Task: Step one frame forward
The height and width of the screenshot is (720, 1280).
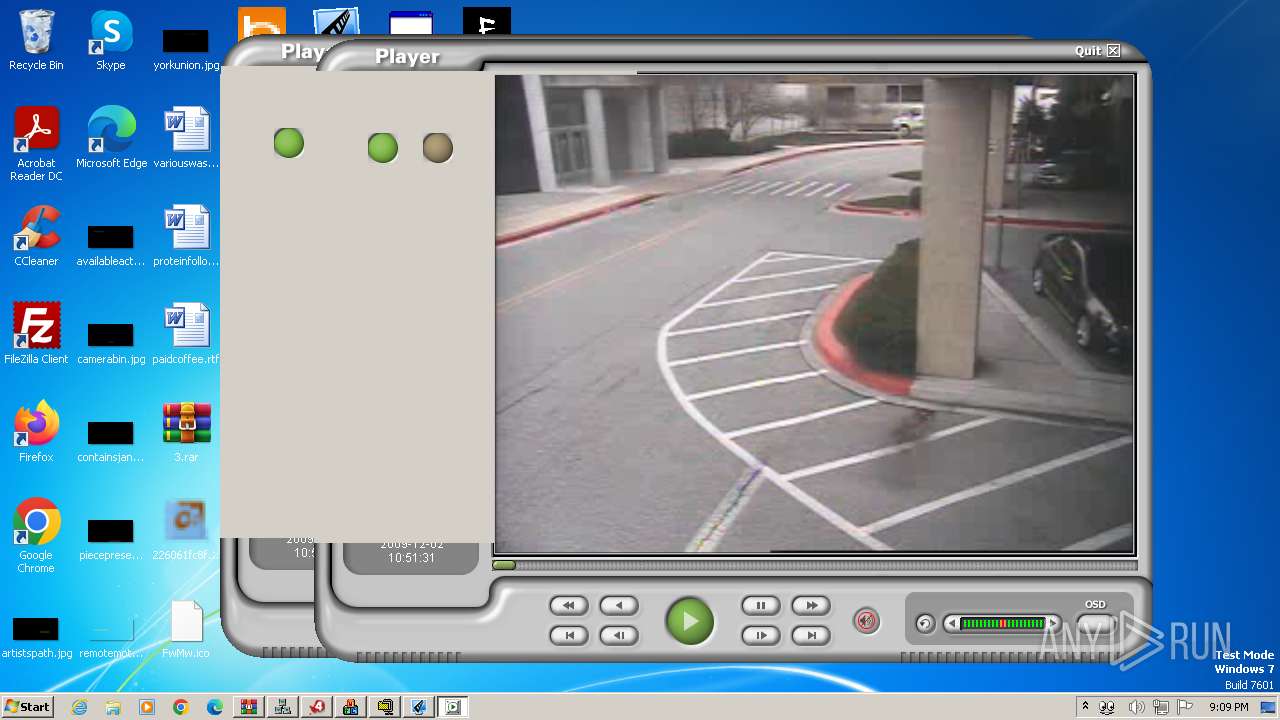Action: pyautogui.click(x=760, y=635)
